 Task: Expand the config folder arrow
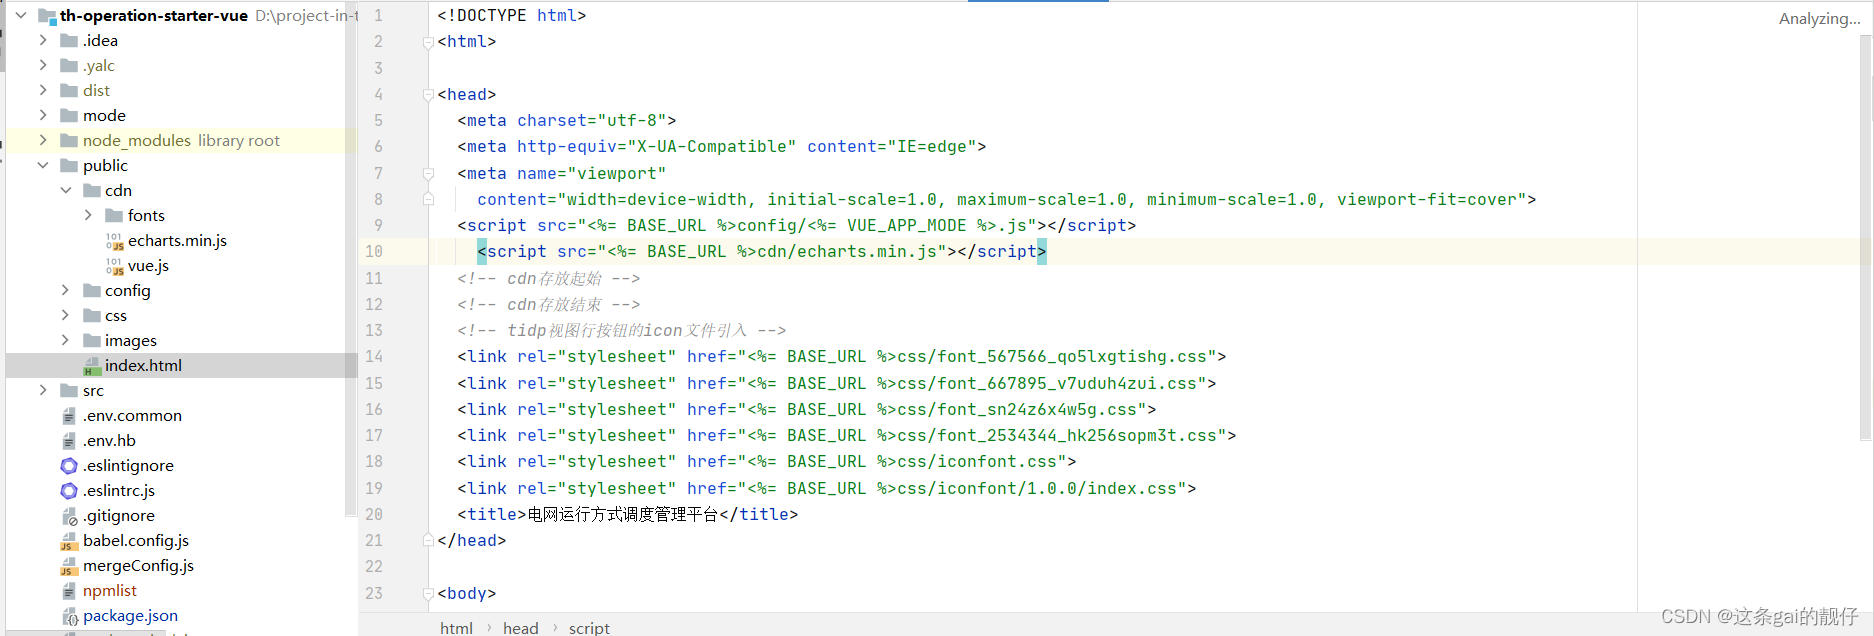coord(66,290)
